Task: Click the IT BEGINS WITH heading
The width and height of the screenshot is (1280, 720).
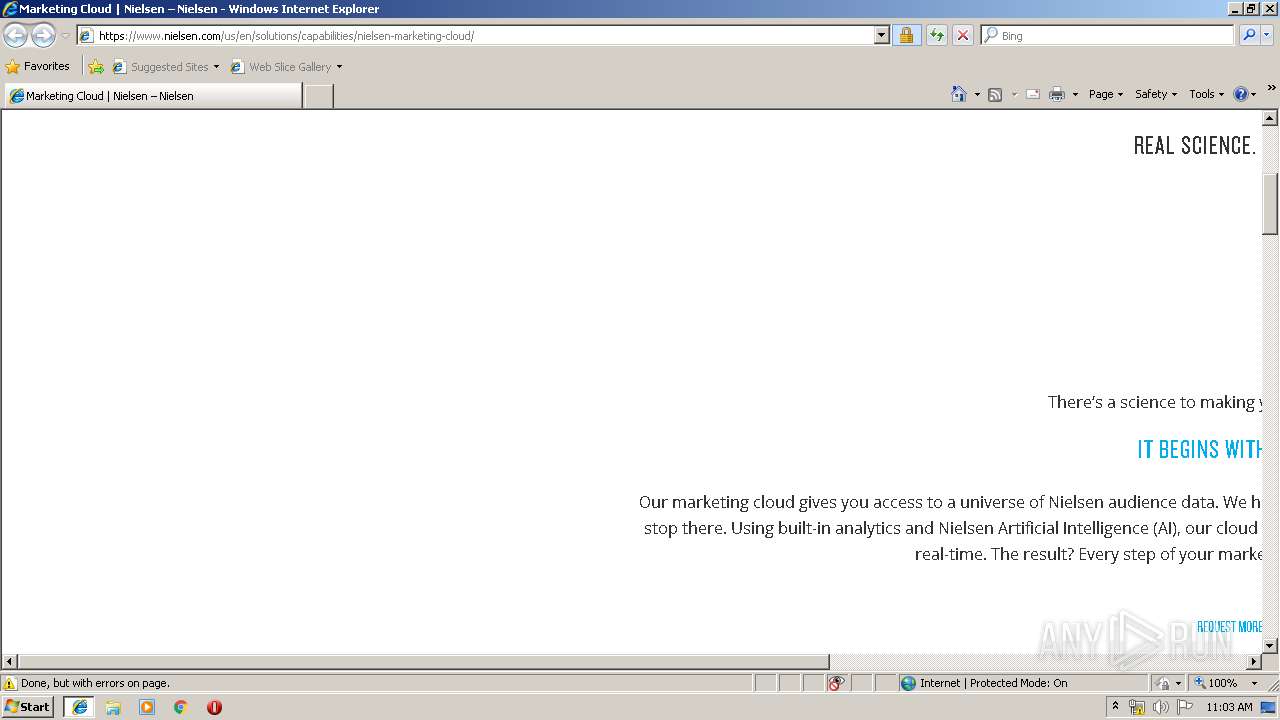Action: click(x=1200, y=449)
